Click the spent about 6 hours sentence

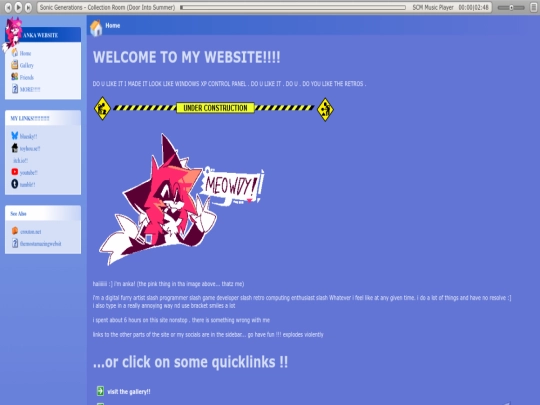(x=181, y=320)
